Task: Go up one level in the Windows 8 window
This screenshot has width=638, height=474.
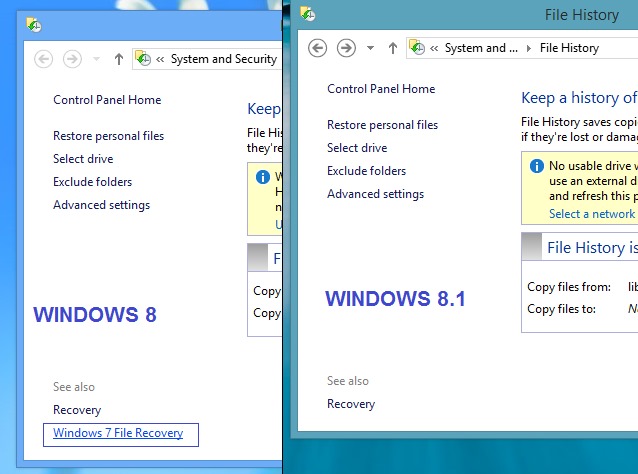Action: [x=118, y=59]
